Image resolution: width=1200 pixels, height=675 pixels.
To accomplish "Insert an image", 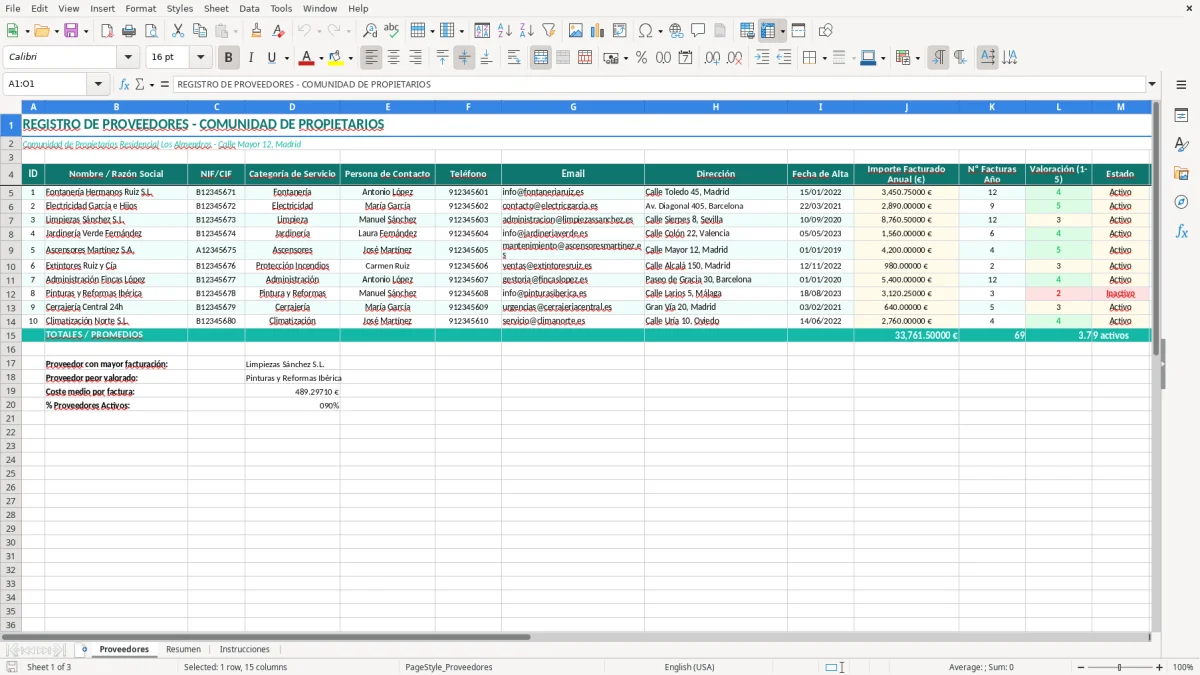I will (x=575, y=31).
